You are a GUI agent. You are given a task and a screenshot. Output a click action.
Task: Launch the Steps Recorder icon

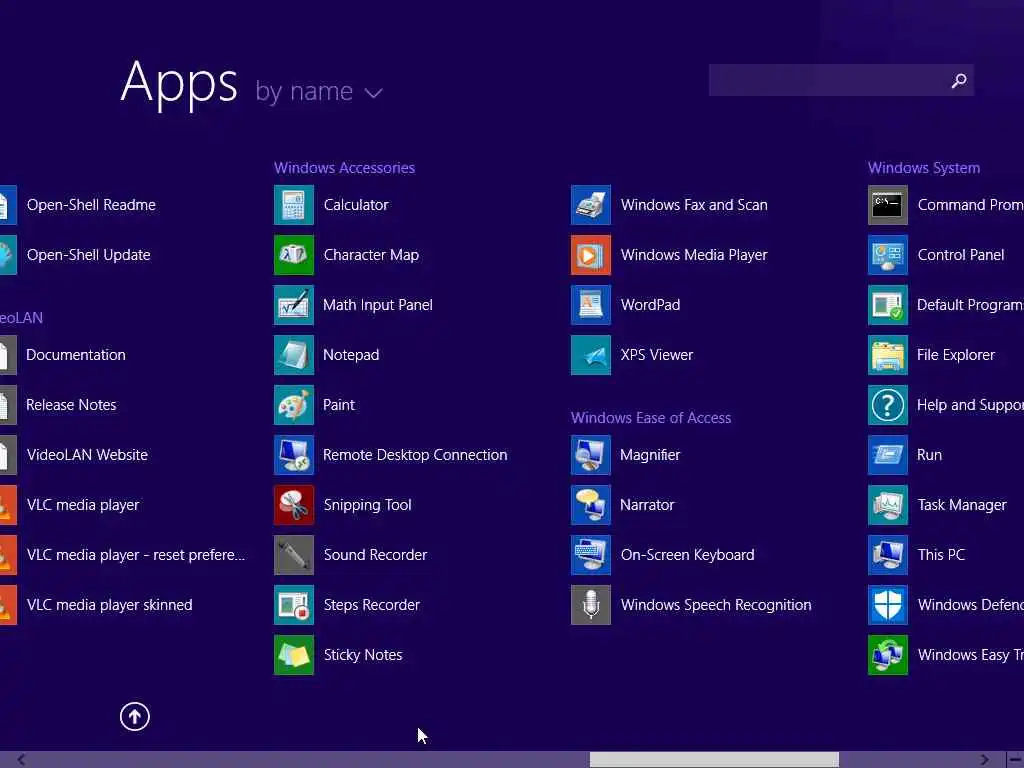pos(294,605)
